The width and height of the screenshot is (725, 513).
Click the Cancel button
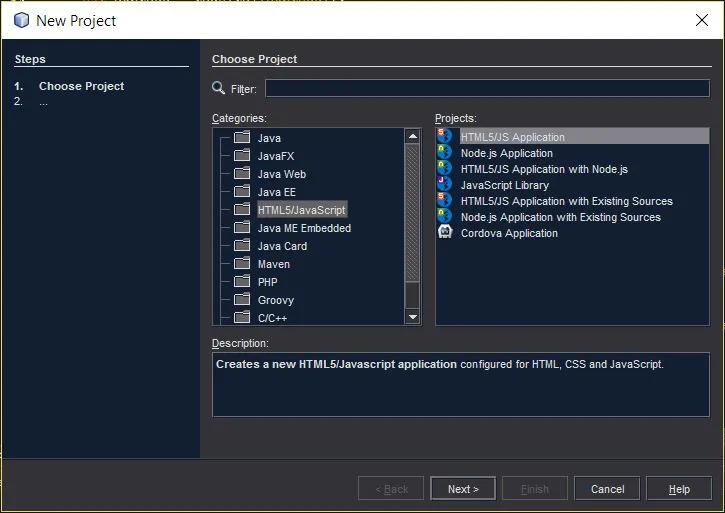point(607,488)
